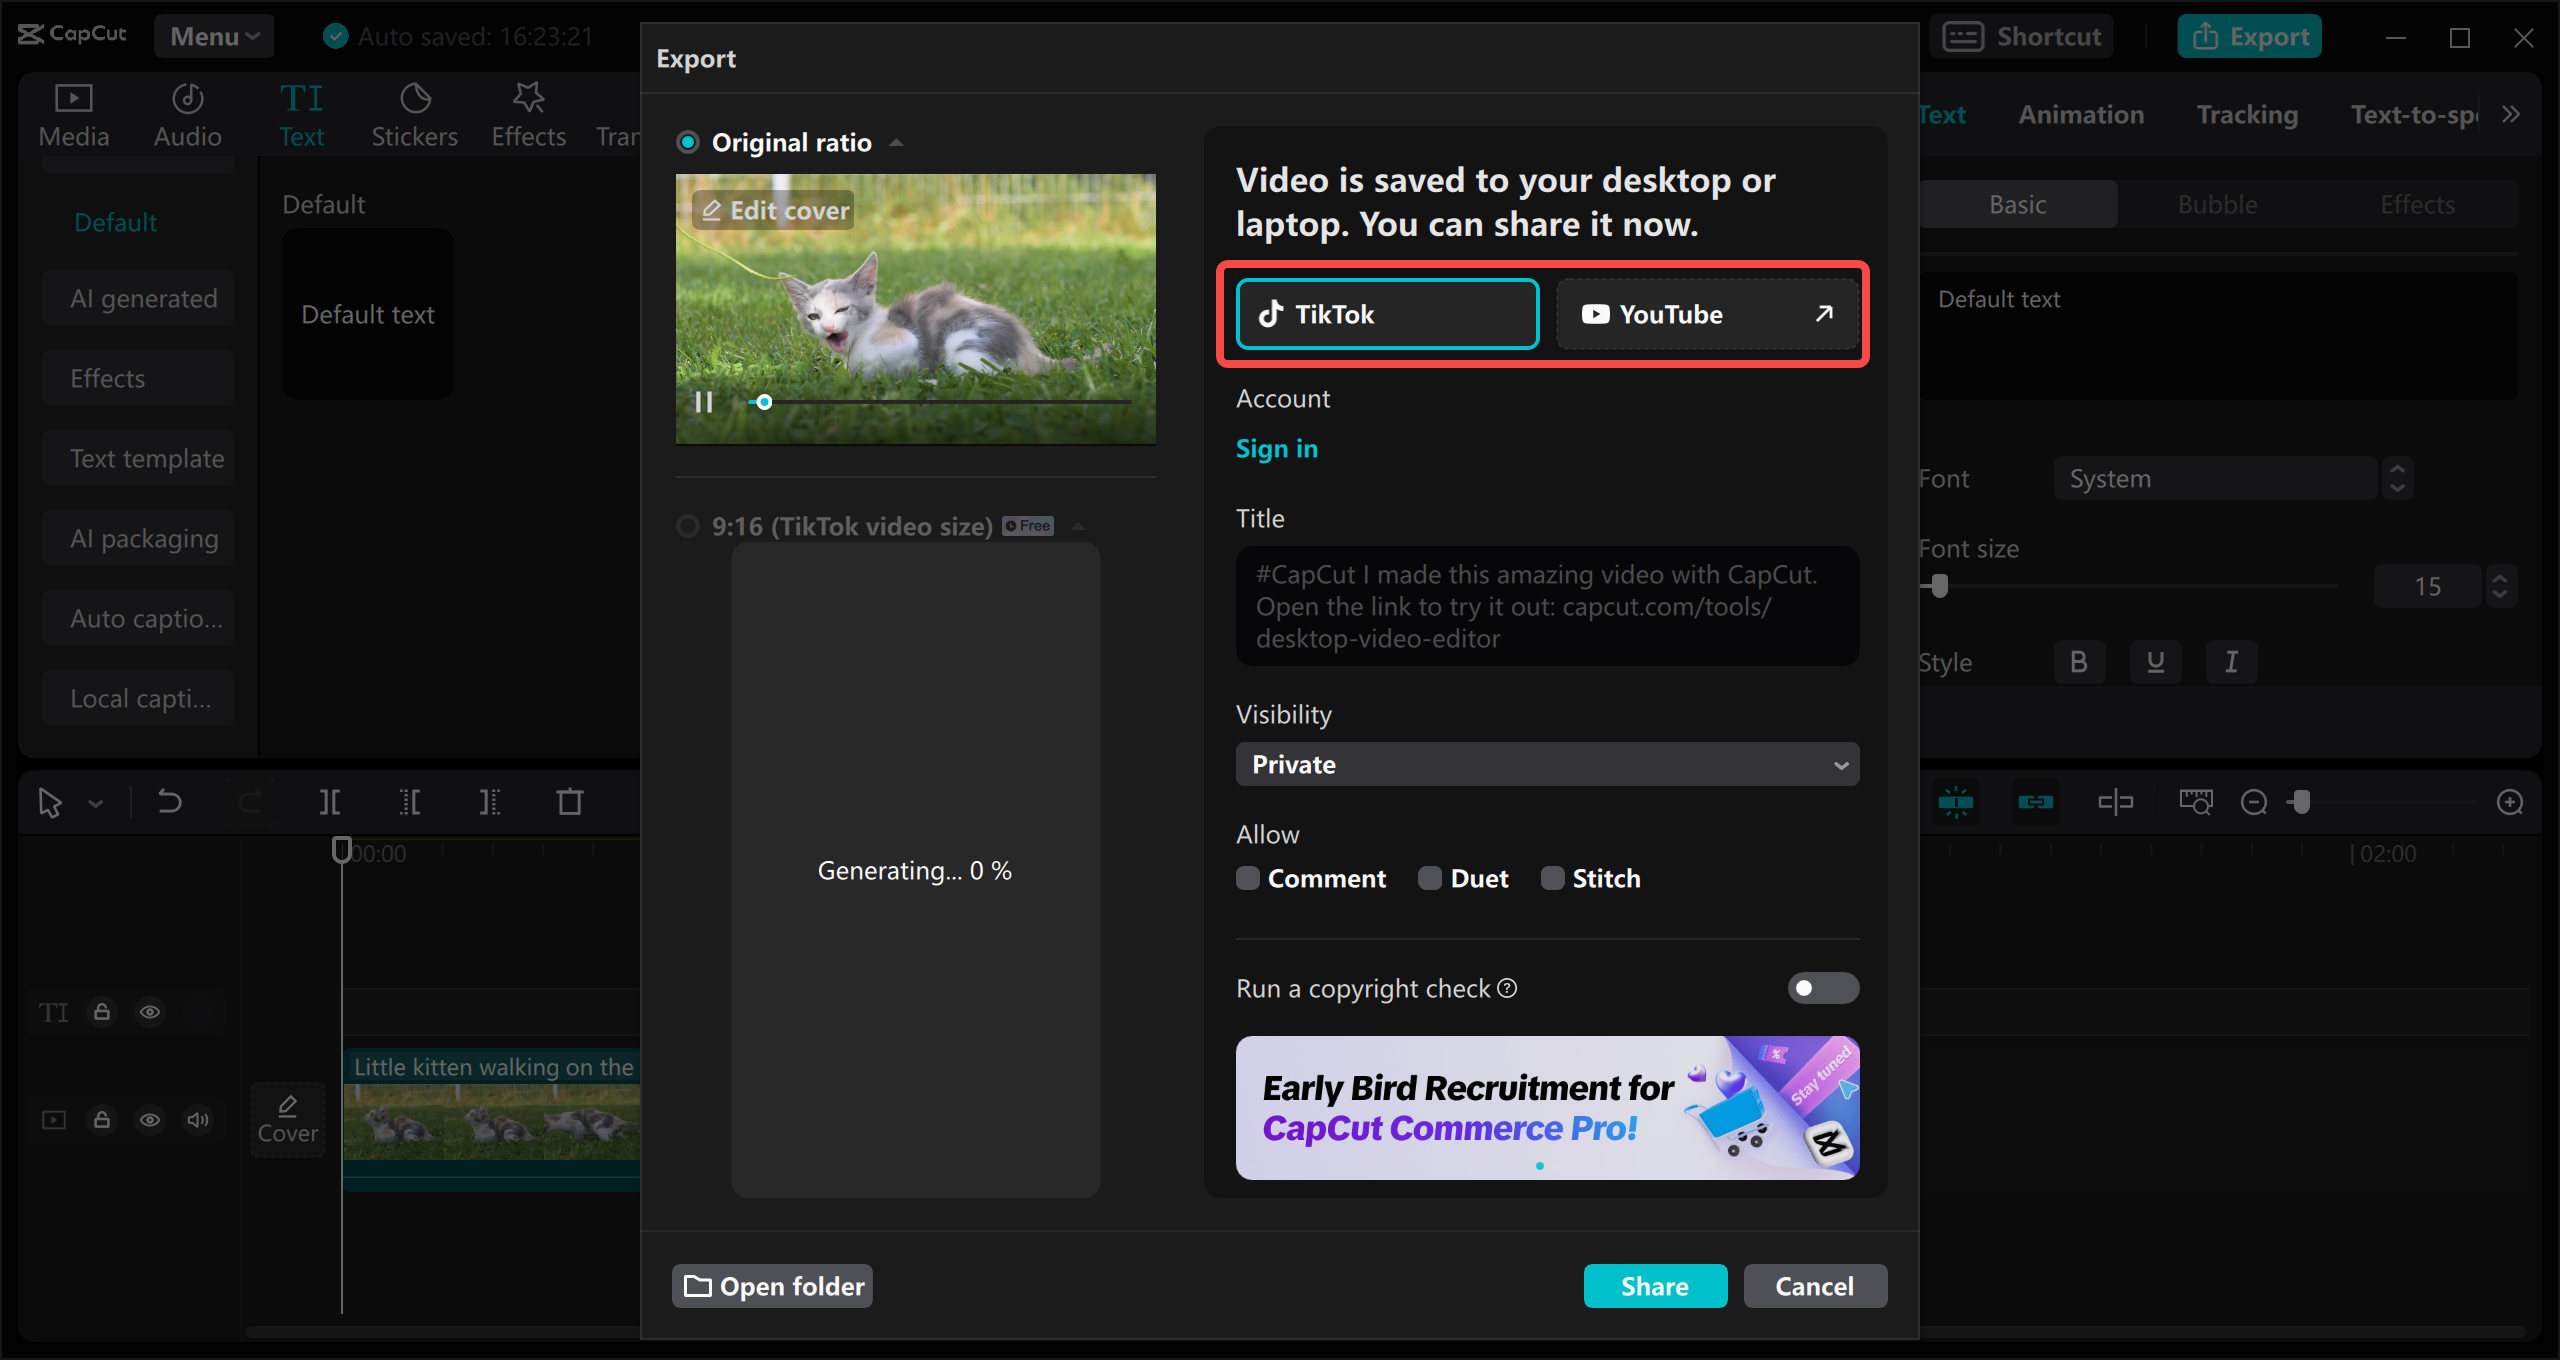
Task: Select the split clip tool
Action: pos(329,802)
